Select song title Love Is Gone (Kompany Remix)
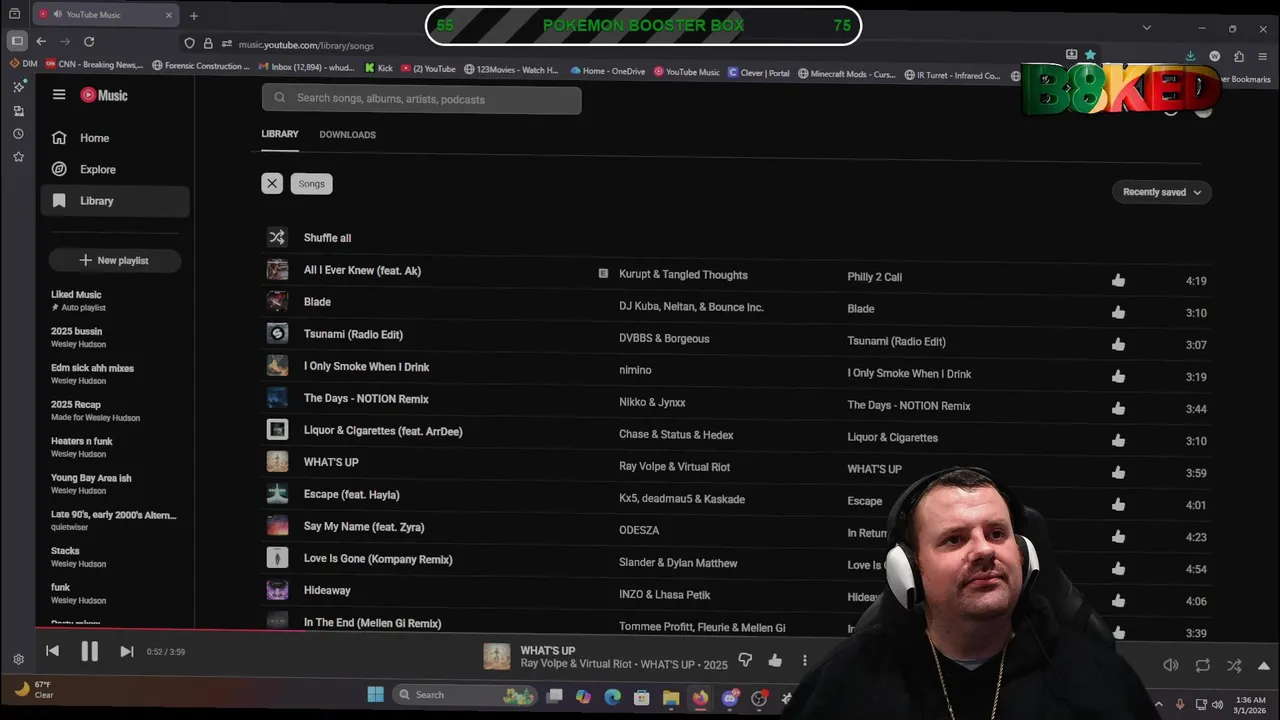The image size is (1280, 720). [x=378, y=559]
